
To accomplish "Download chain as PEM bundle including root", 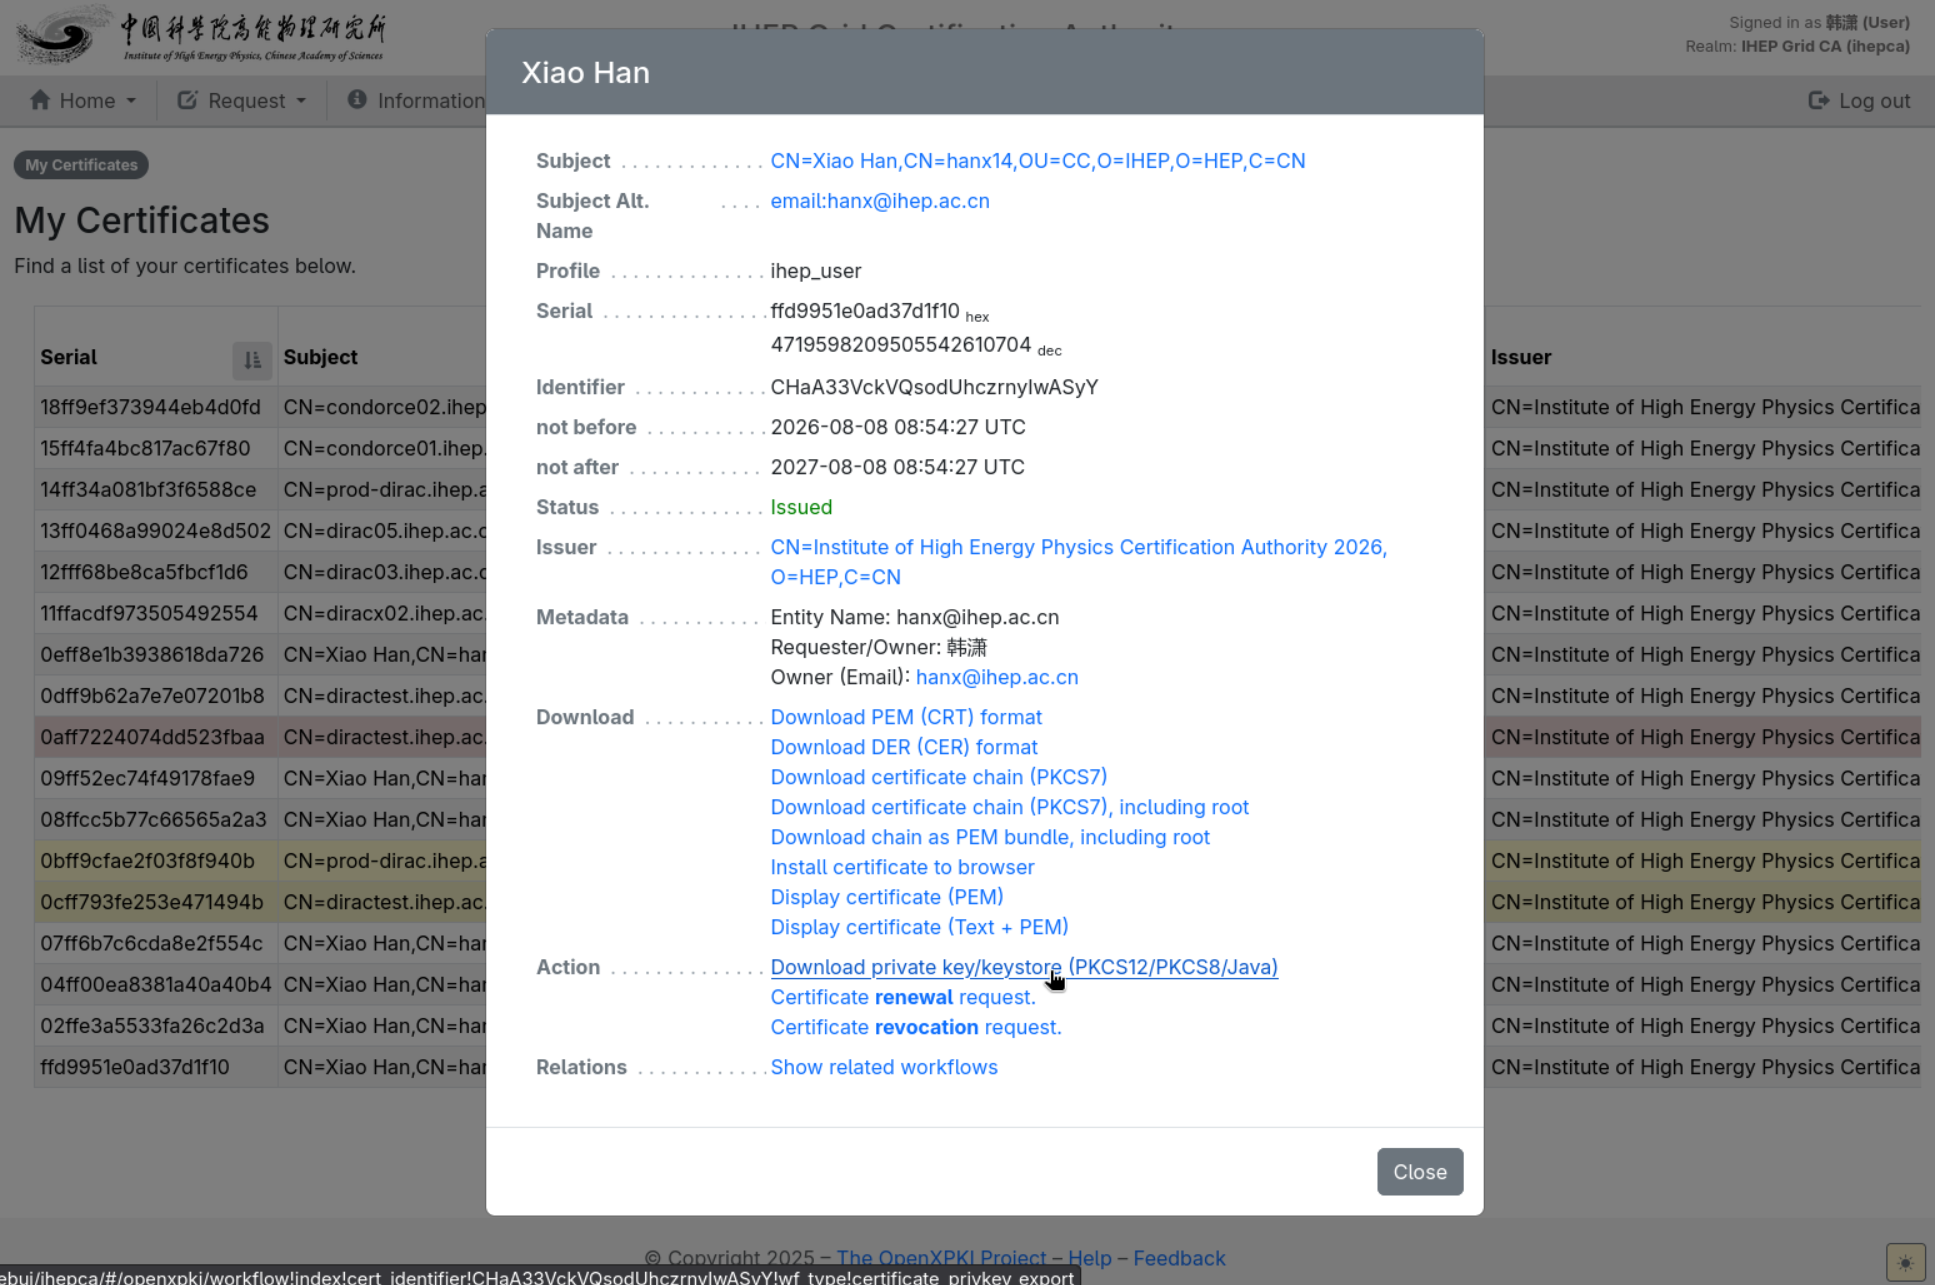I will (989, 837).
